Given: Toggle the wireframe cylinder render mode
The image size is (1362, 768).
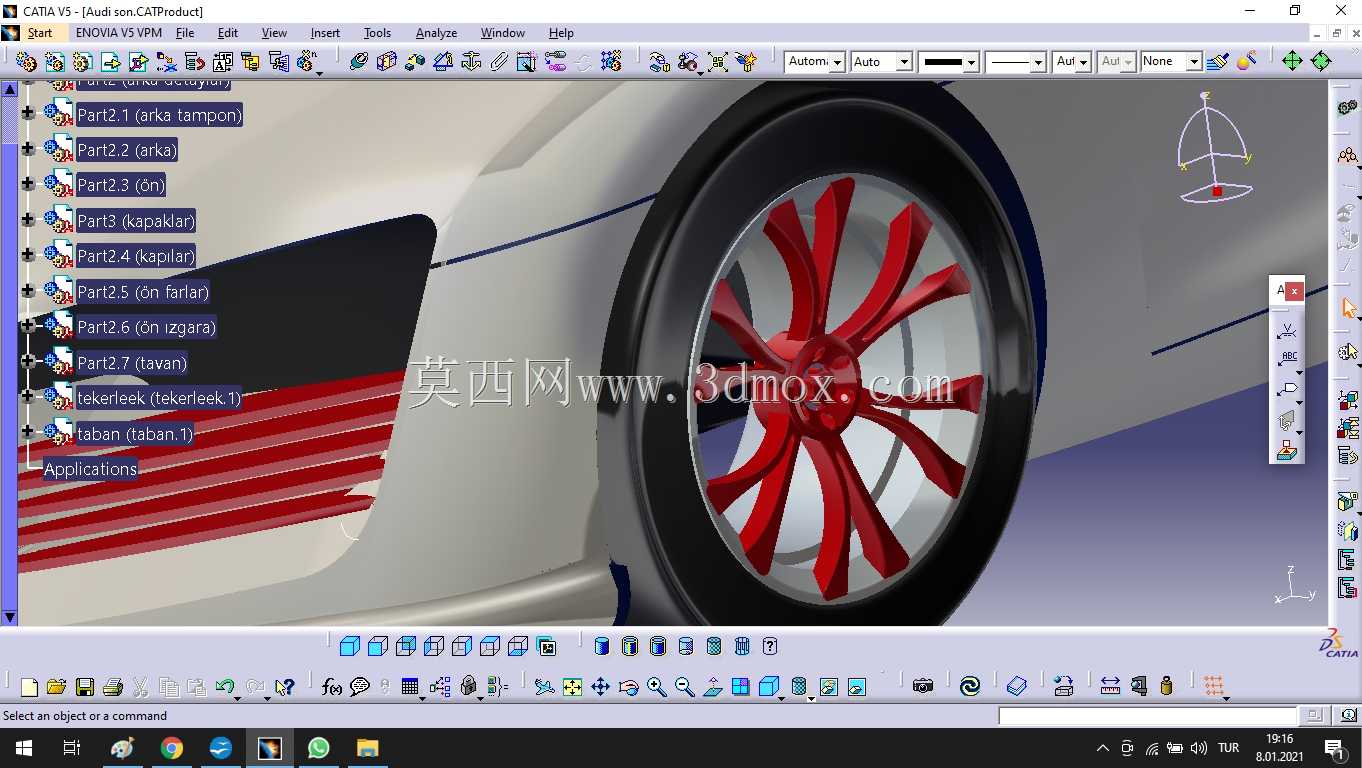Looking at the screenshot, I should pyautogui.click(x=742, y=646).
